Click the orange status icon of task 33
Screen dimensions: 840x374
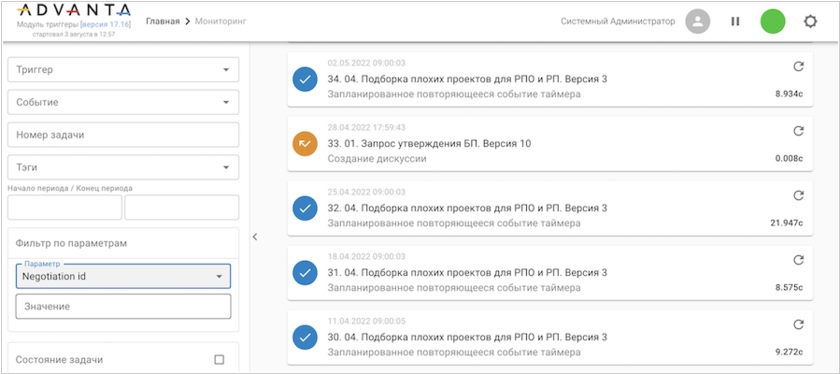pyautogui.click(x=305, y=144)
